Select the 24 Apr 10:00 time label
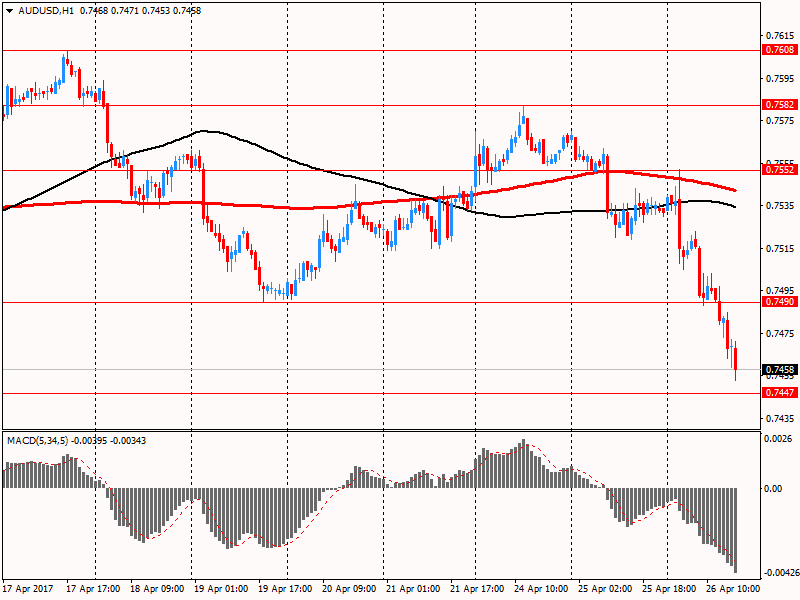Screen dimensions: 800x600 pos(542,590)
